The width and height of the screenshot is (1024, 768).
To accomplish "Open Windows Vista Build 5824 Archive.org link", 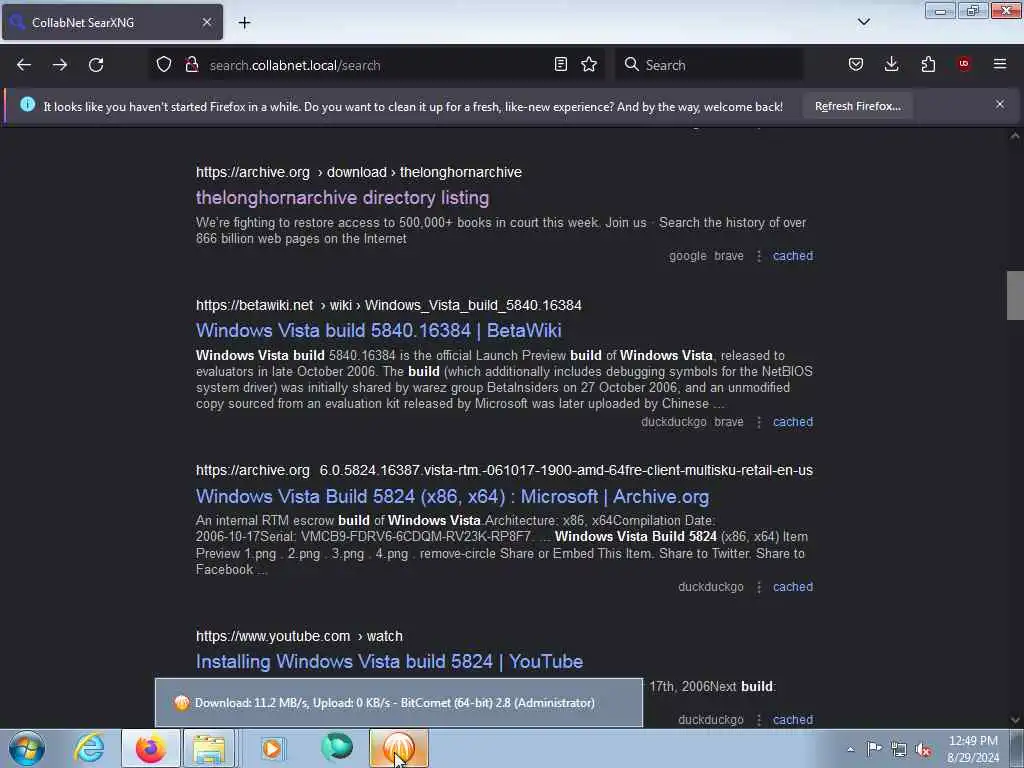I will click(453, 496).
